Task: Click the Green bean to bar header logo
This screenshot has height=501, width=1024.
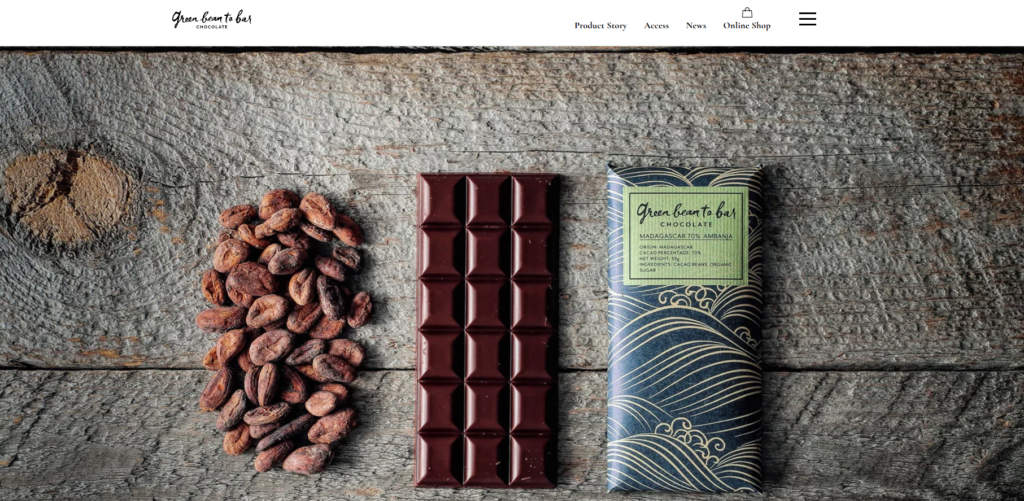Action: tap(212, 20)
